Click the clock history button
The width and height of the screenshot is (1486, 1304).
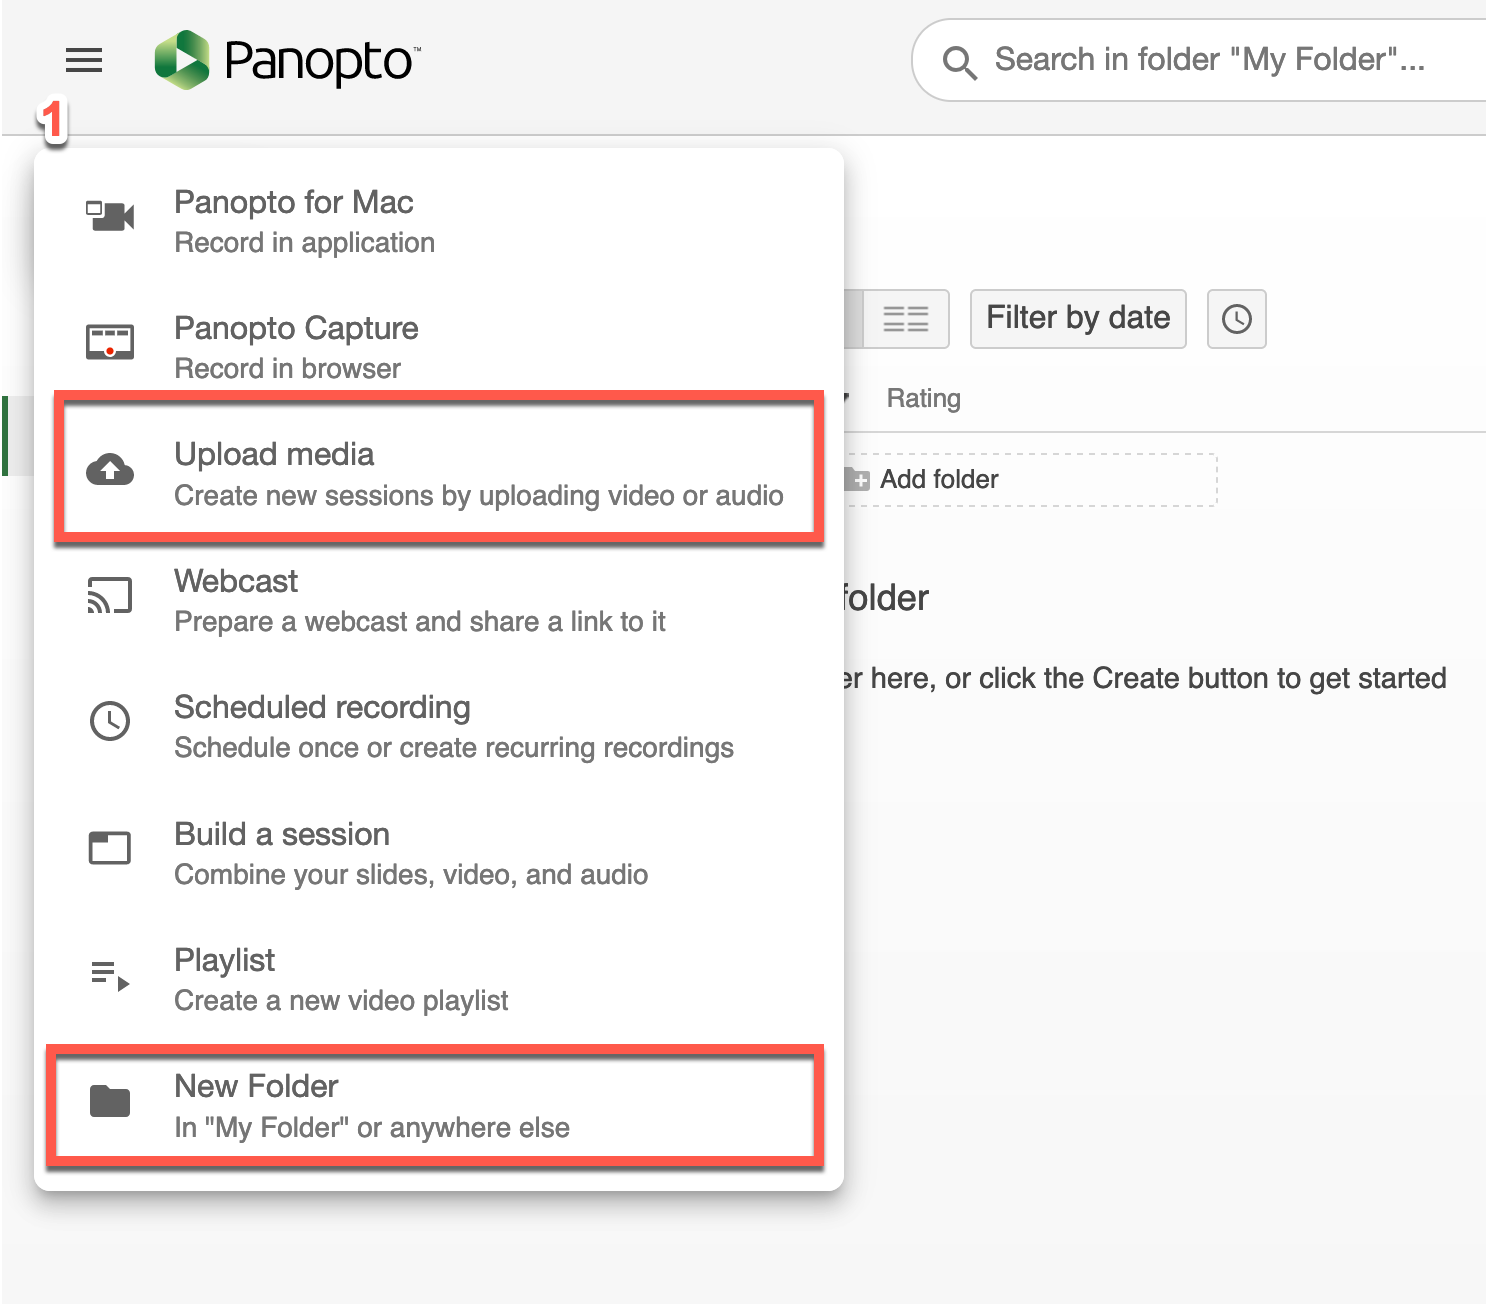1237,319
